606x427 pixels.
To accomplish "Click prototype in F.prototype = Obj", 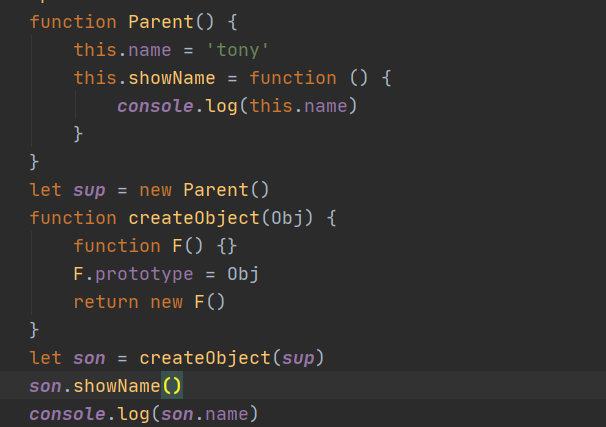I will [144, 274].
